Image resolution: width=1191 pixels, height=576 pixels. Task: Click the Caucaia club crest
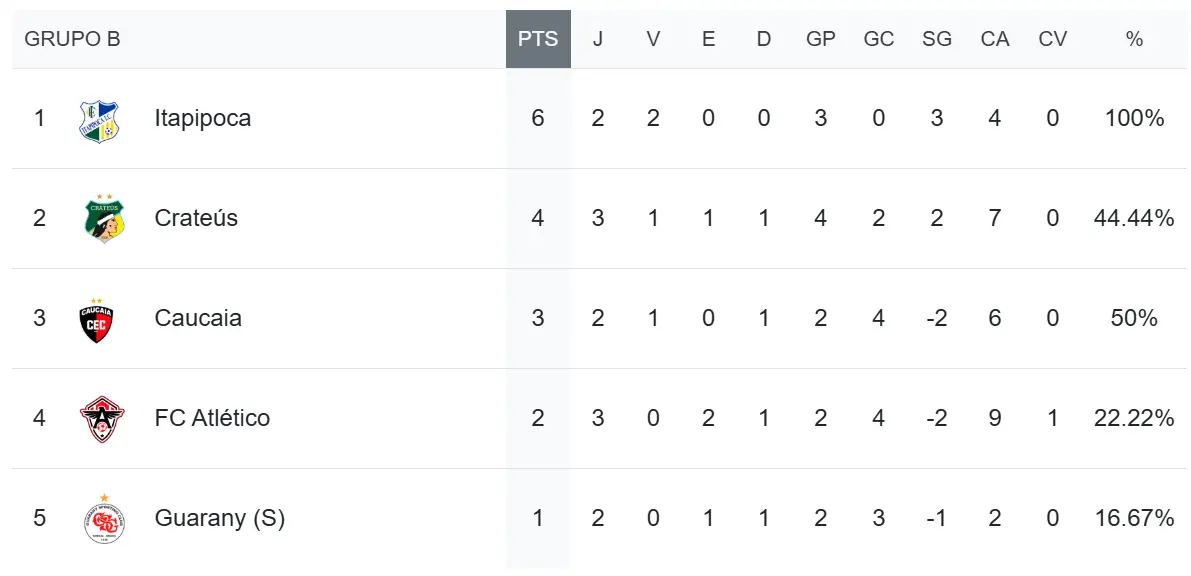pyautogui.click(x=96, y=319)
